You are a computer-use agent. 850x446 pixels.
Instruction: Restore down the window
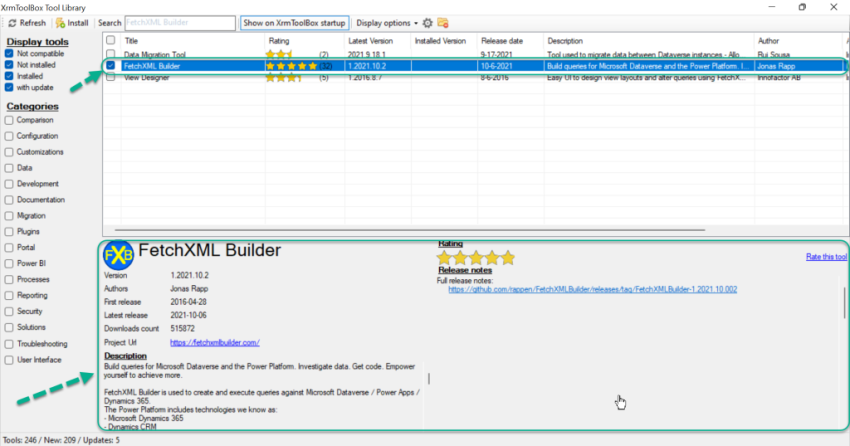pos(802,7)
